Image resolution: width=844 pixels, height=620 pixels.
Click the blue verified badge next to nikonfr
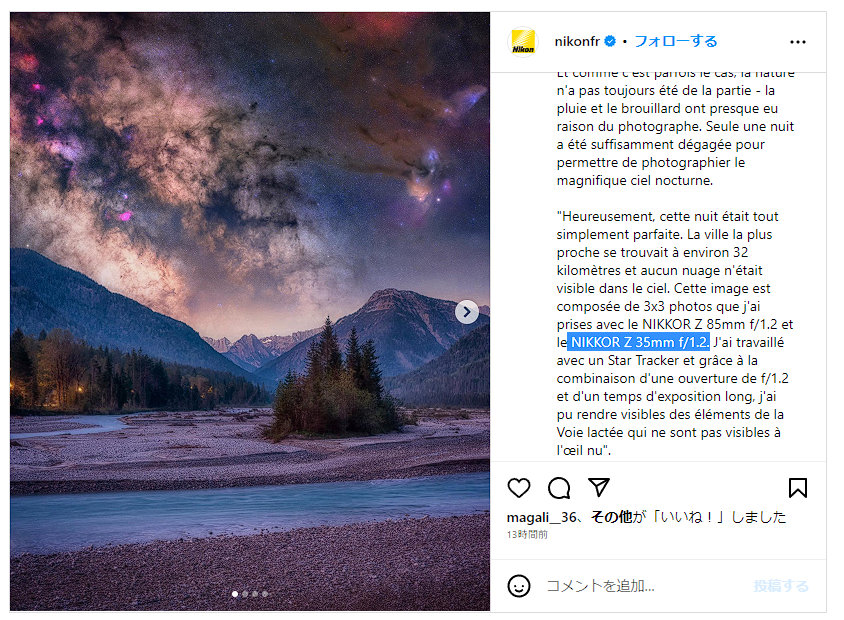click(610, 41)
